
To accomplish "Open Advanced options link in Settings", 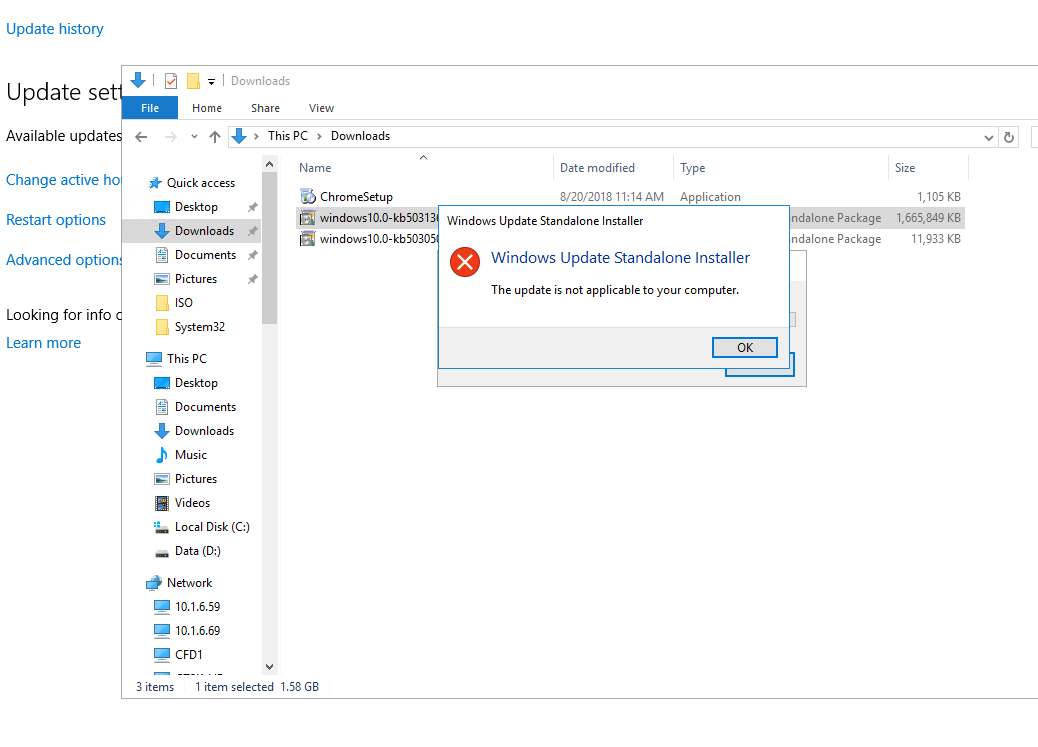I will 64,260.
